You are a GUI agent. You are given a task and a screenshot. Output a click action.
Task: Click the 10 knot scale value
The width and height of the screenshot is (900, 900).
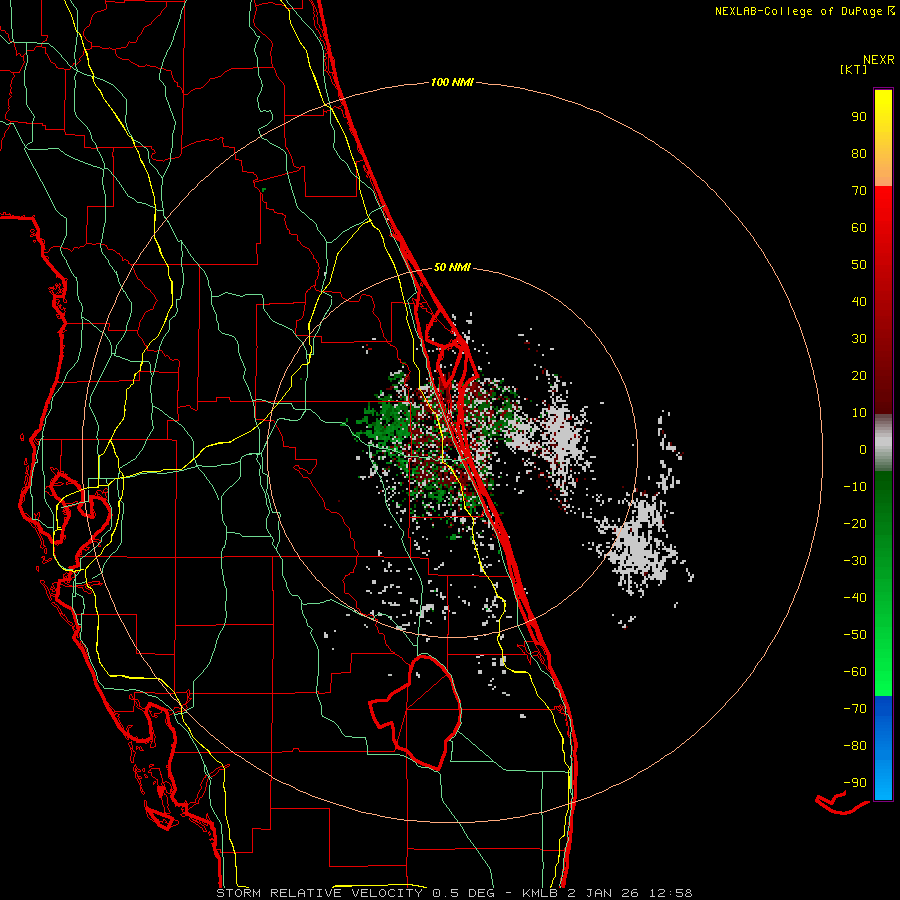pyautogui.click(x=859, y=413)
